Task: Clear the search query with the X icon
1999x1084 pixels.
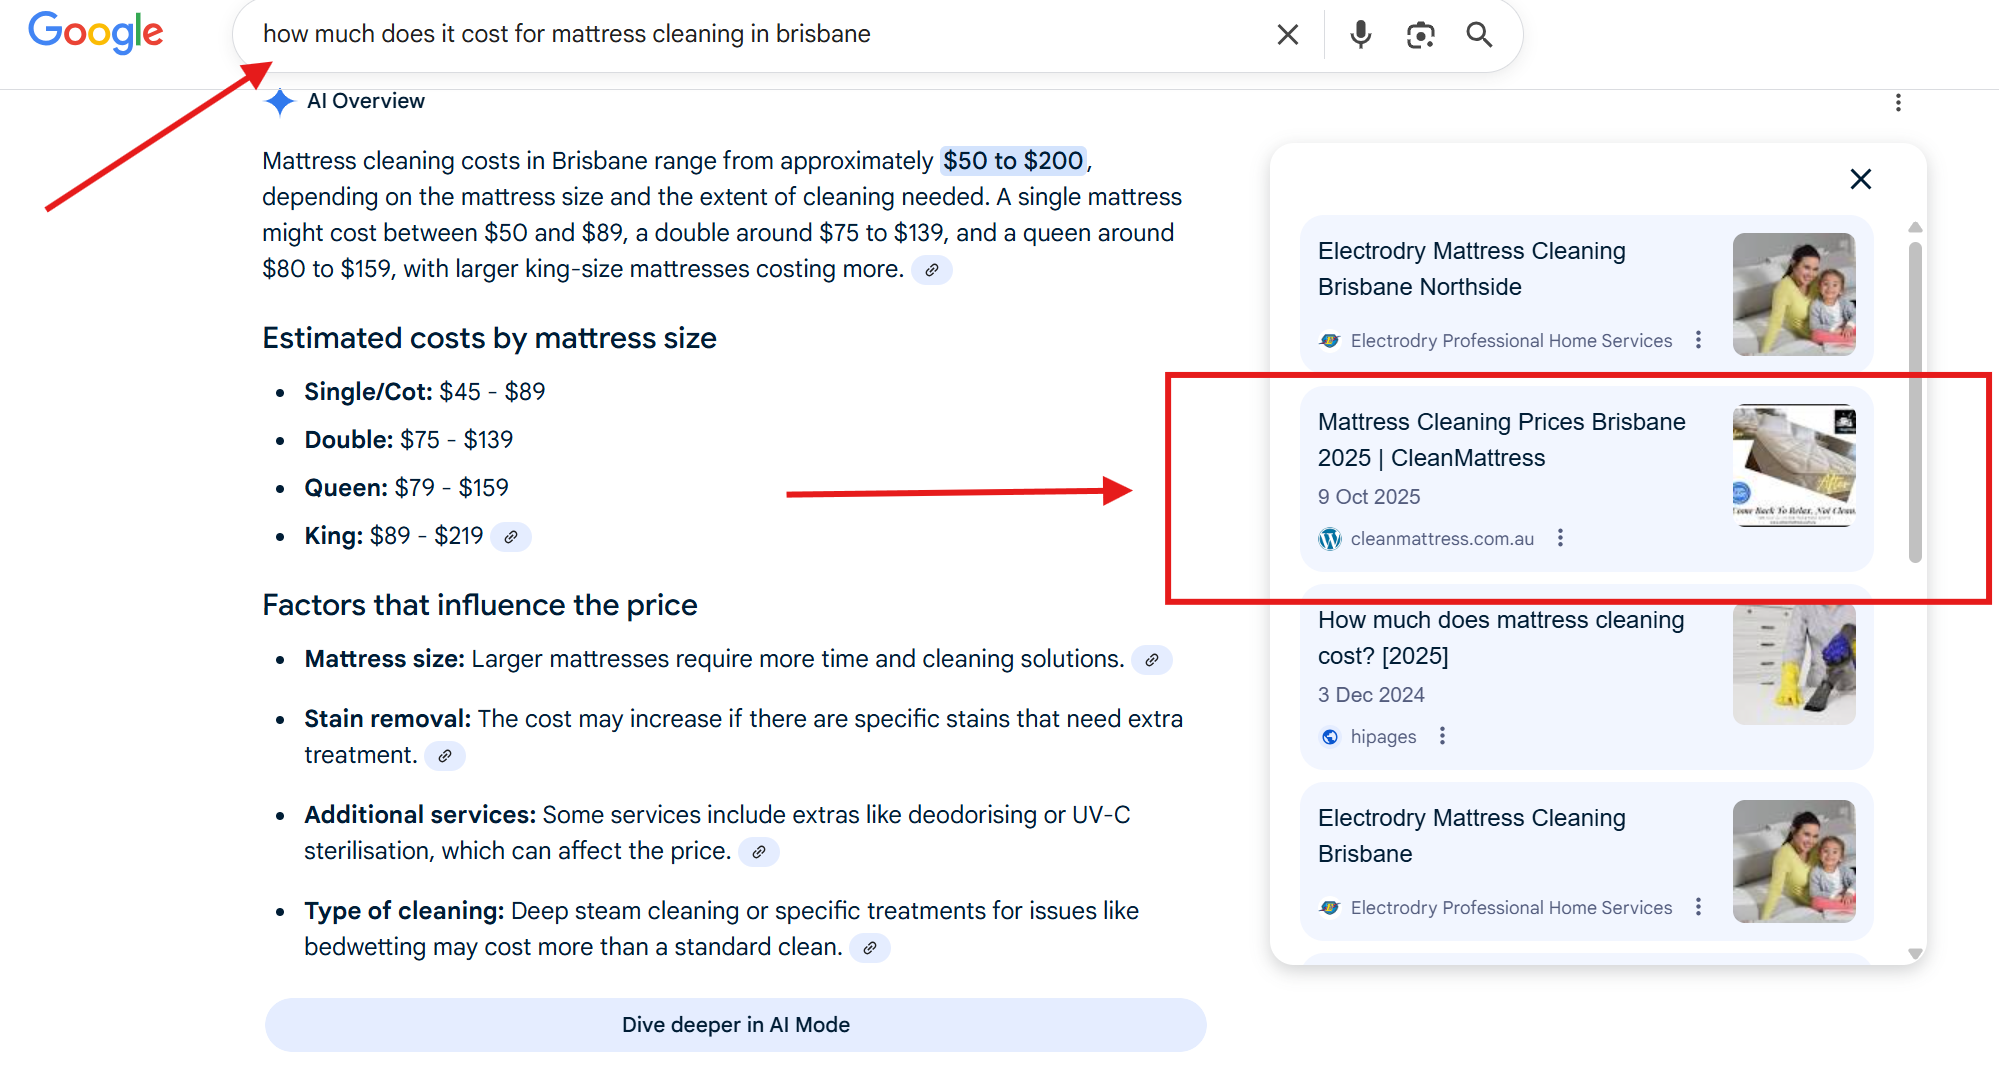Action: point(1287,34)
